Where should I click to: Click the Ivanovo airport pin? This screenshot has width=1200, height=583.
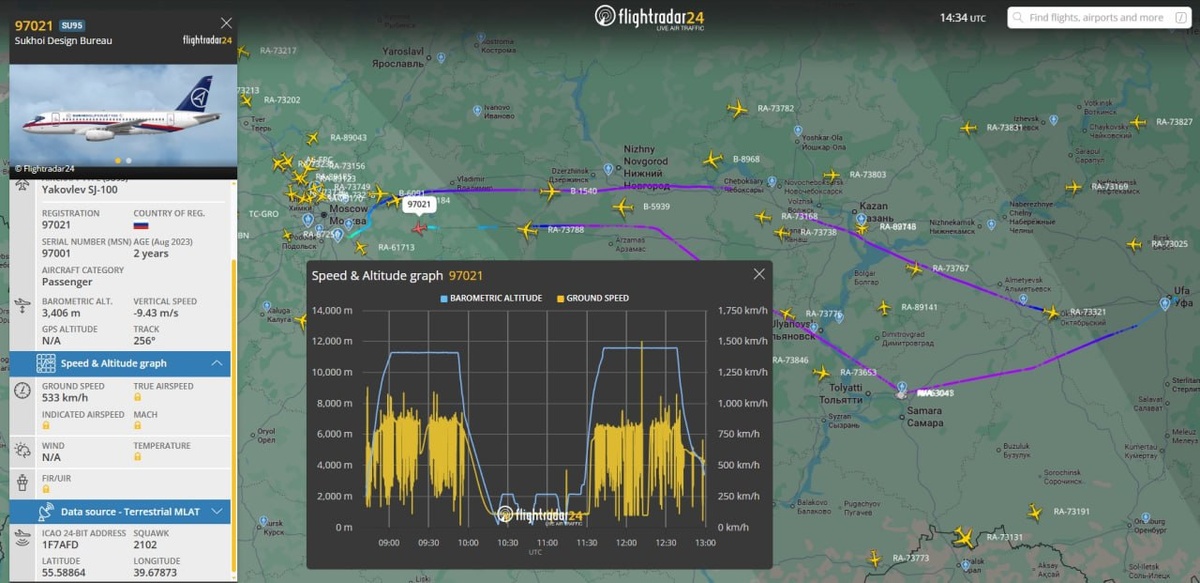point(479,109)
